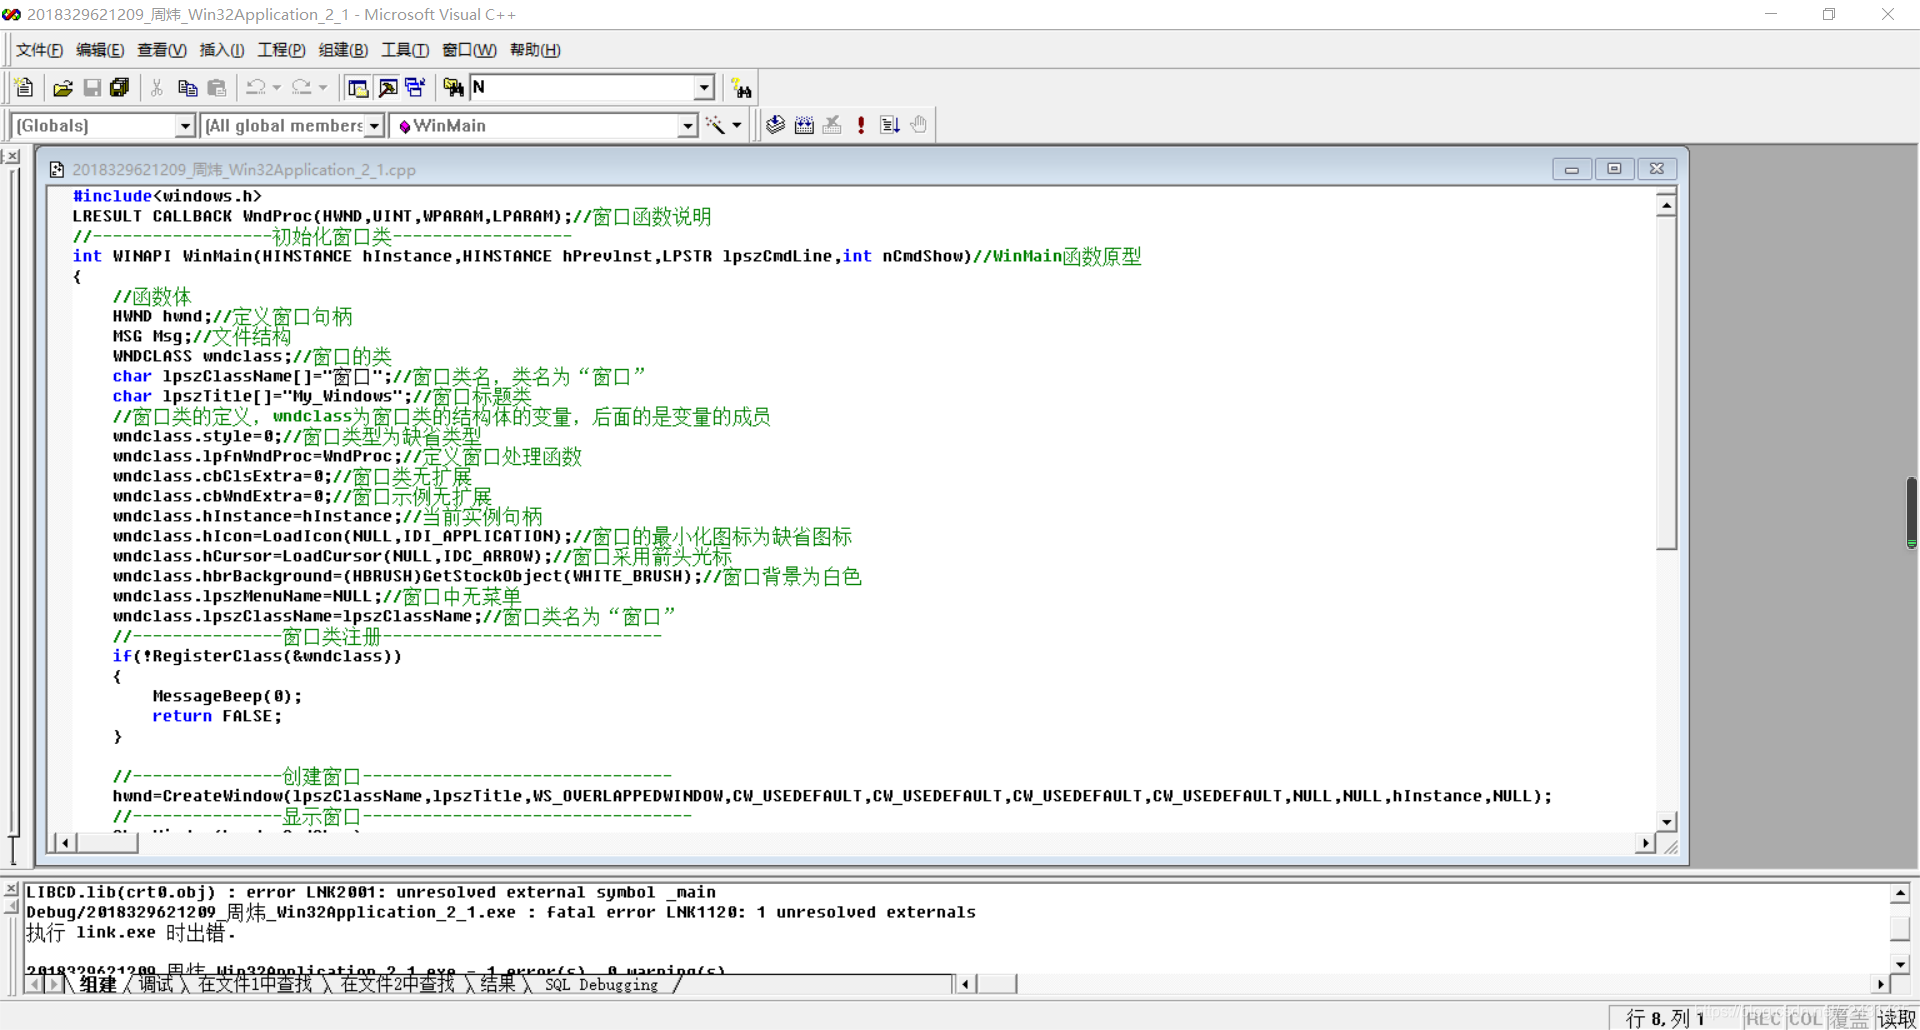The image size is (1920, 1030).
Task: Build the project with the Build icon
Action: point(804,125)
